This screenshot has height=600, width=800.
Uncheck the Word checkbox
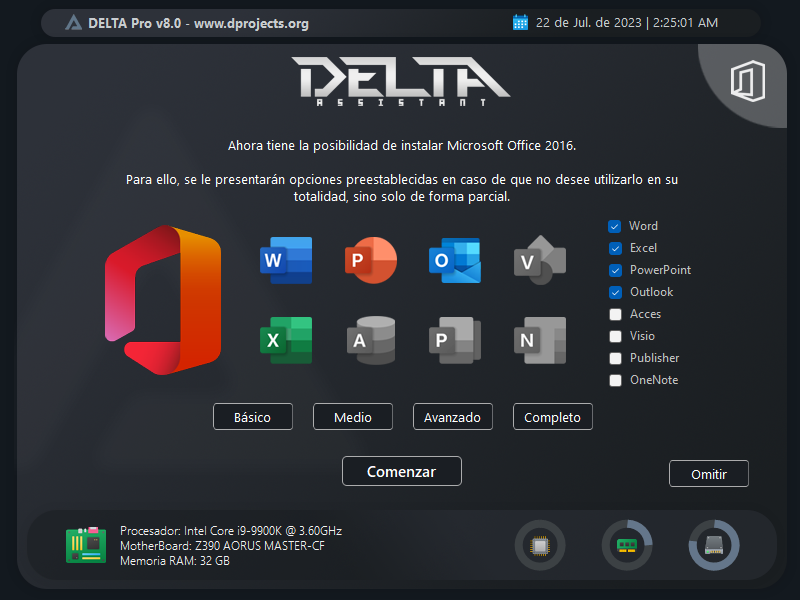point(615,226)
